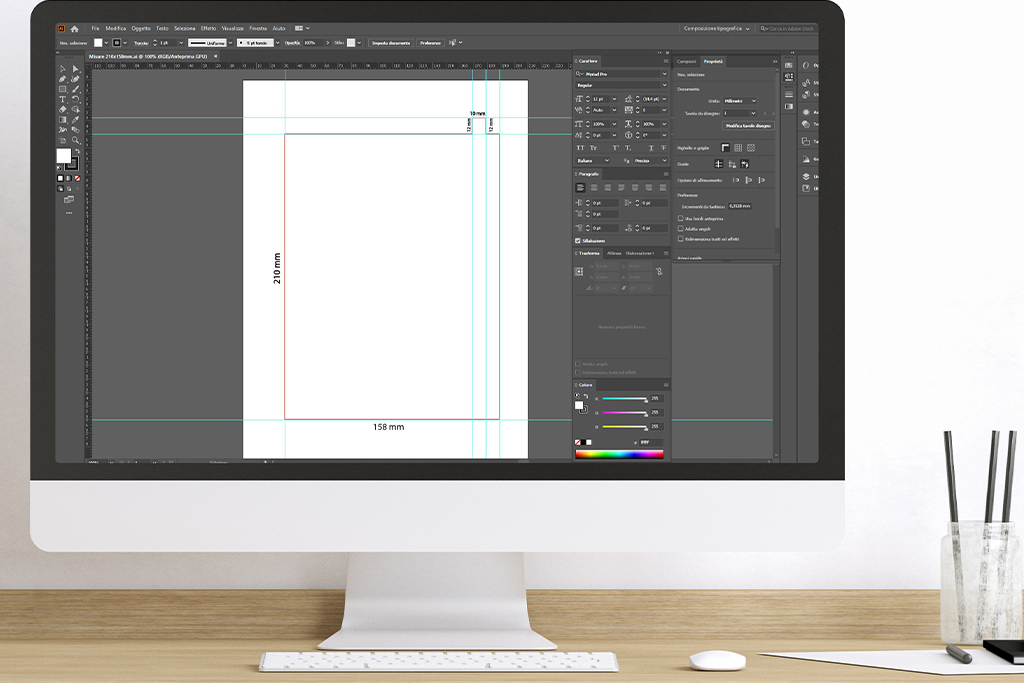Select the Type tool in toolbar
Screen dimensions: 1024x683
click(x=62, y=100)
